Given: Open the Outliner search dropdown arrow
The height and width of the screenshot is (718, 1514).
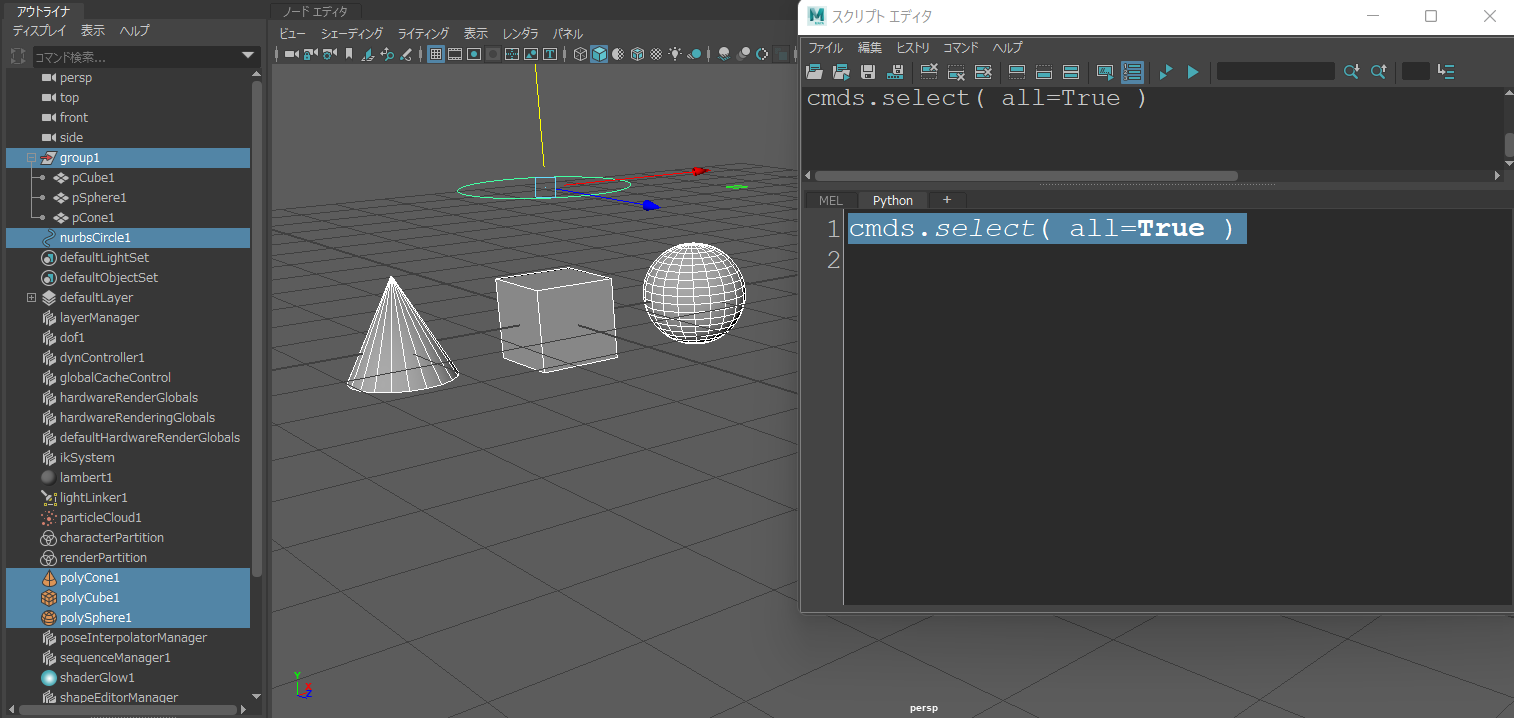Looking at the screenshot, I should click(x=248, y=56).
